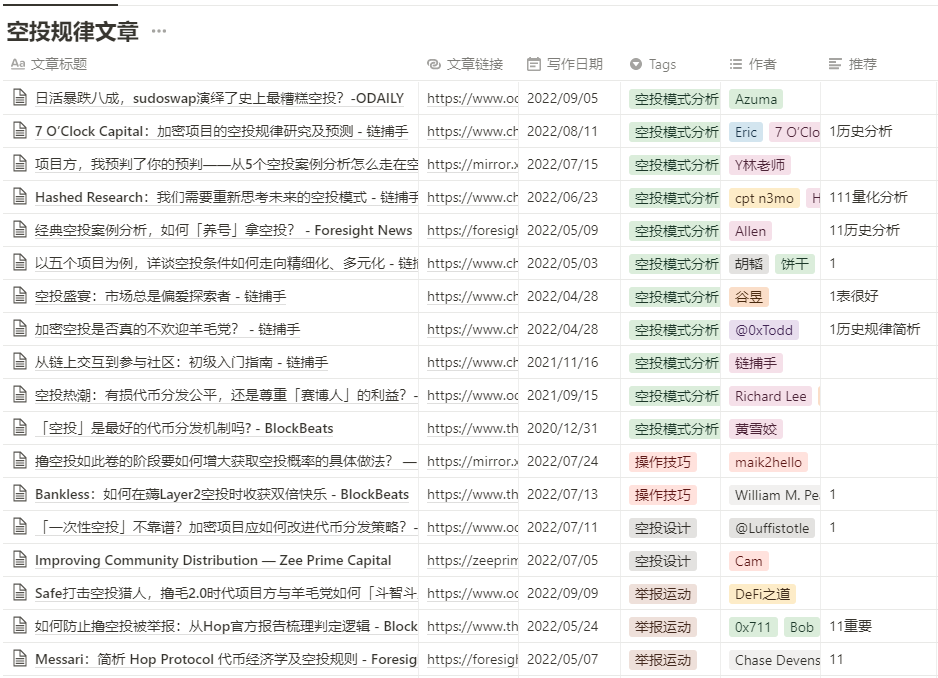Click the page icon of the Foresight News 养号 row

(20, 230)
